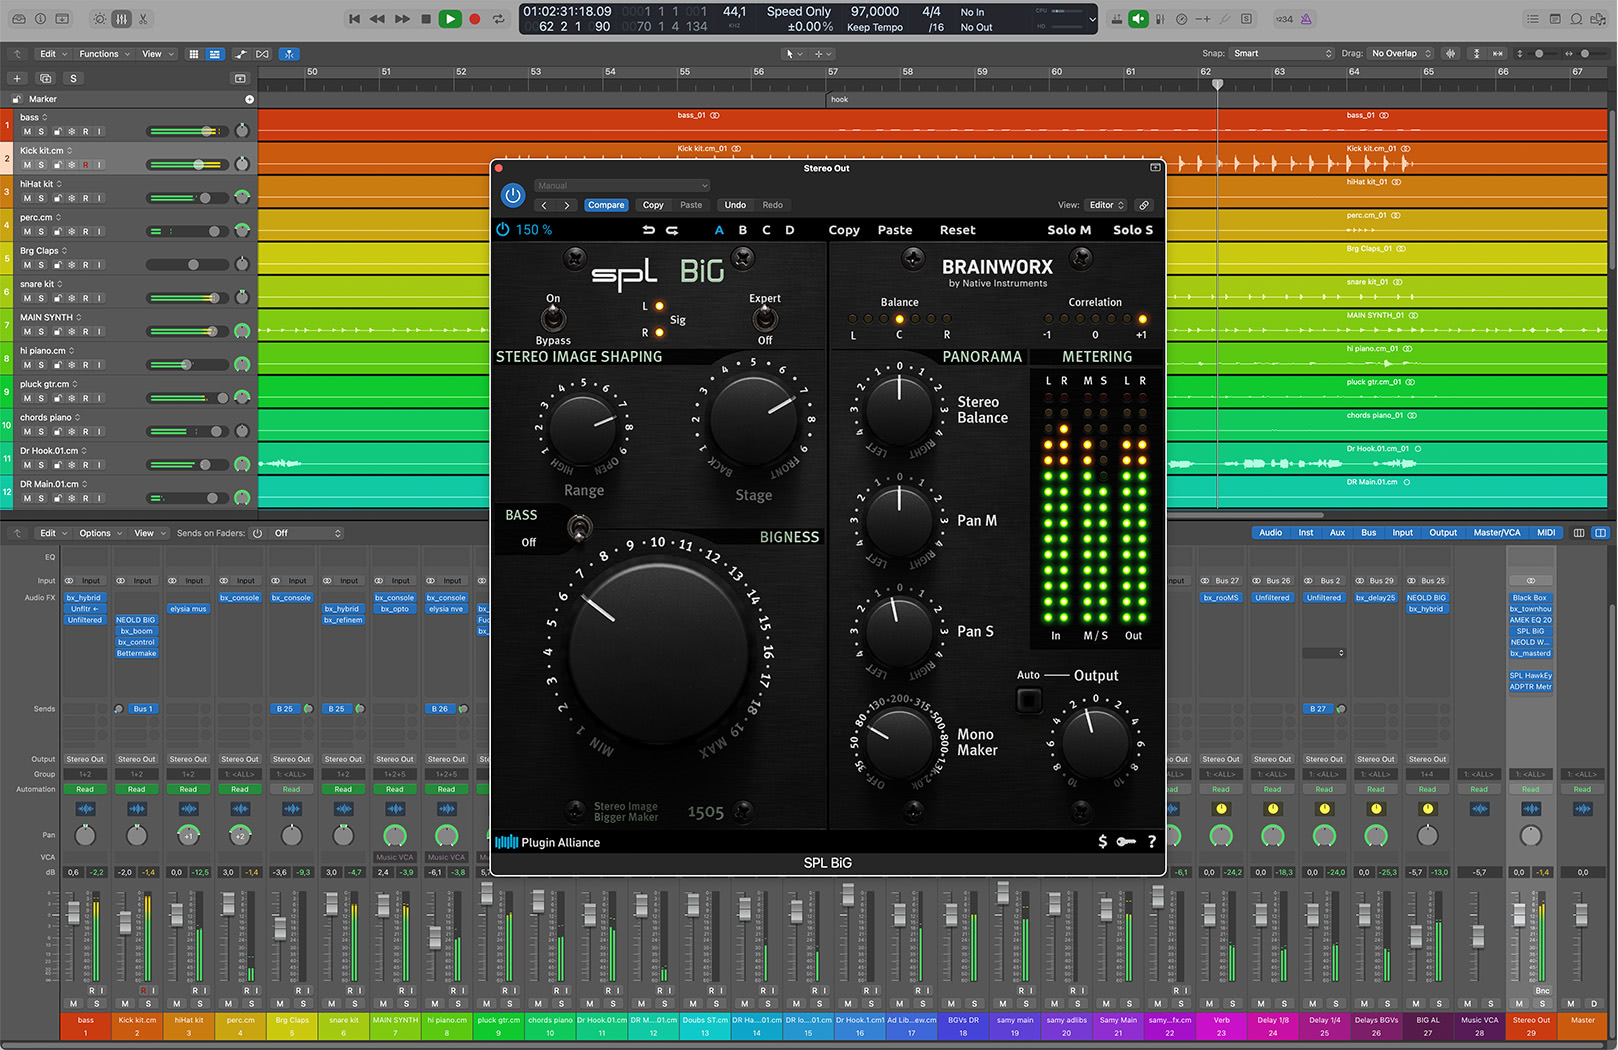Screen dimensions: 1618x1050
Task: Start playback with the green play button
Action: (x=450, y=18)
